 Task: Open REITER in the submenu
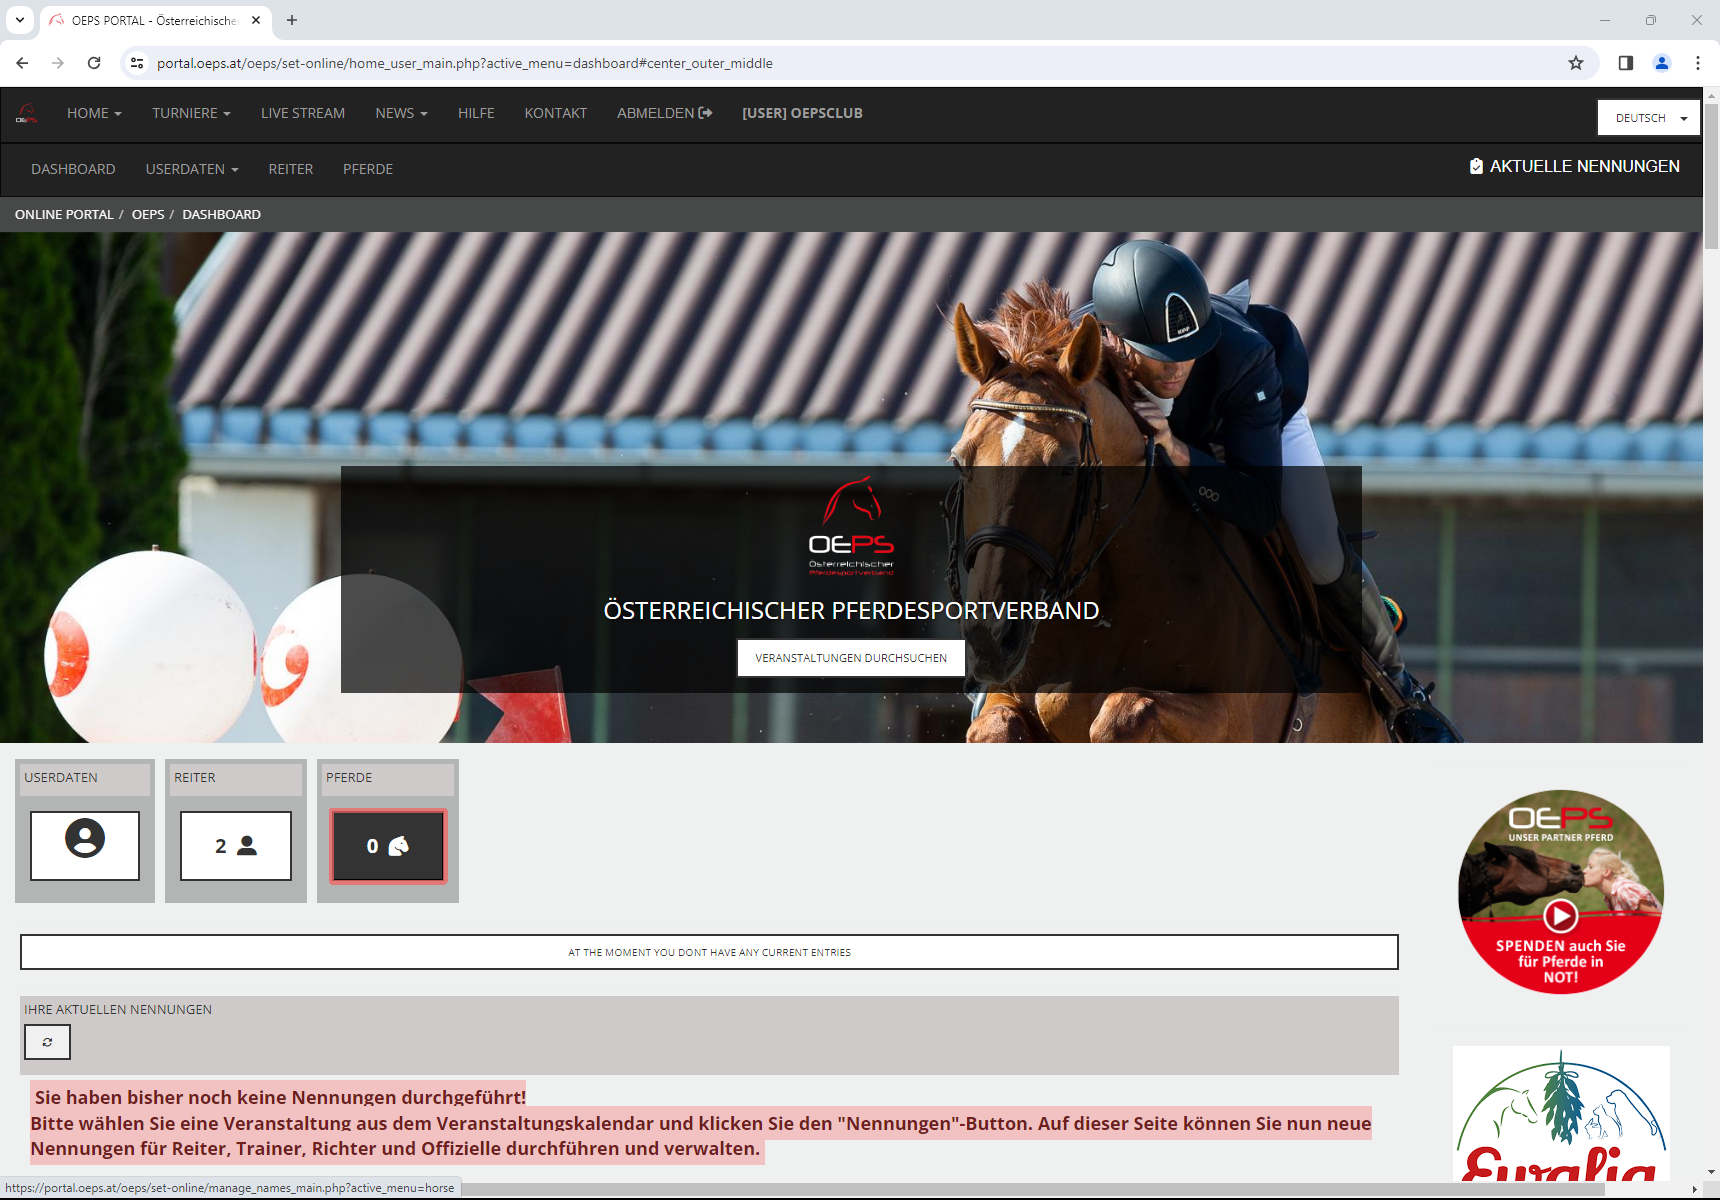291,169
